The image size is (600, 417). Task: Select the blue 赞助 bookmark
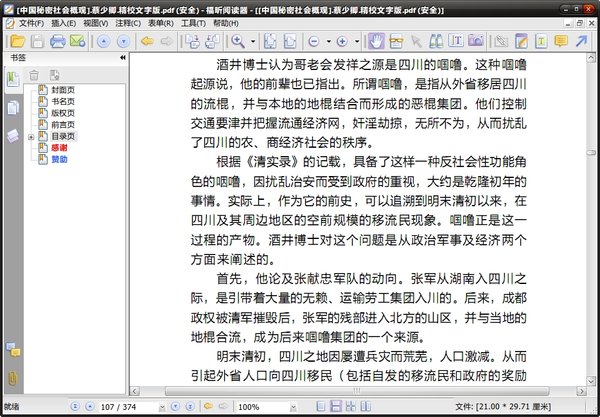pyautogui.click(x=59, y=159)
